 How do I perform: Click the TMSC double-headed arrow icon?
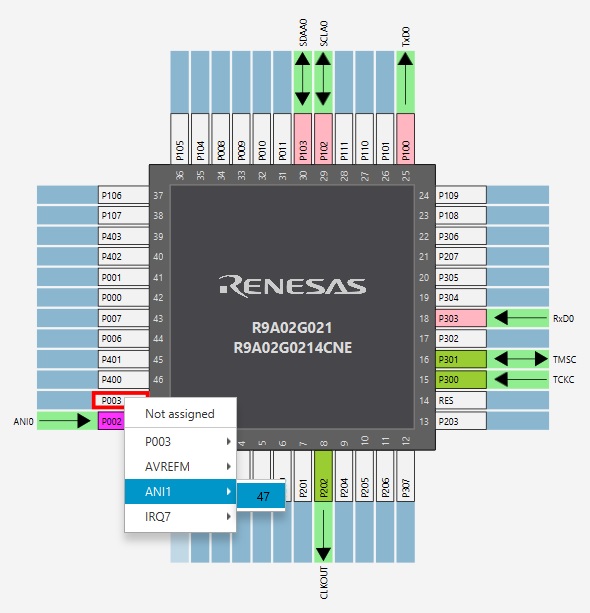[x=521, y=359]
